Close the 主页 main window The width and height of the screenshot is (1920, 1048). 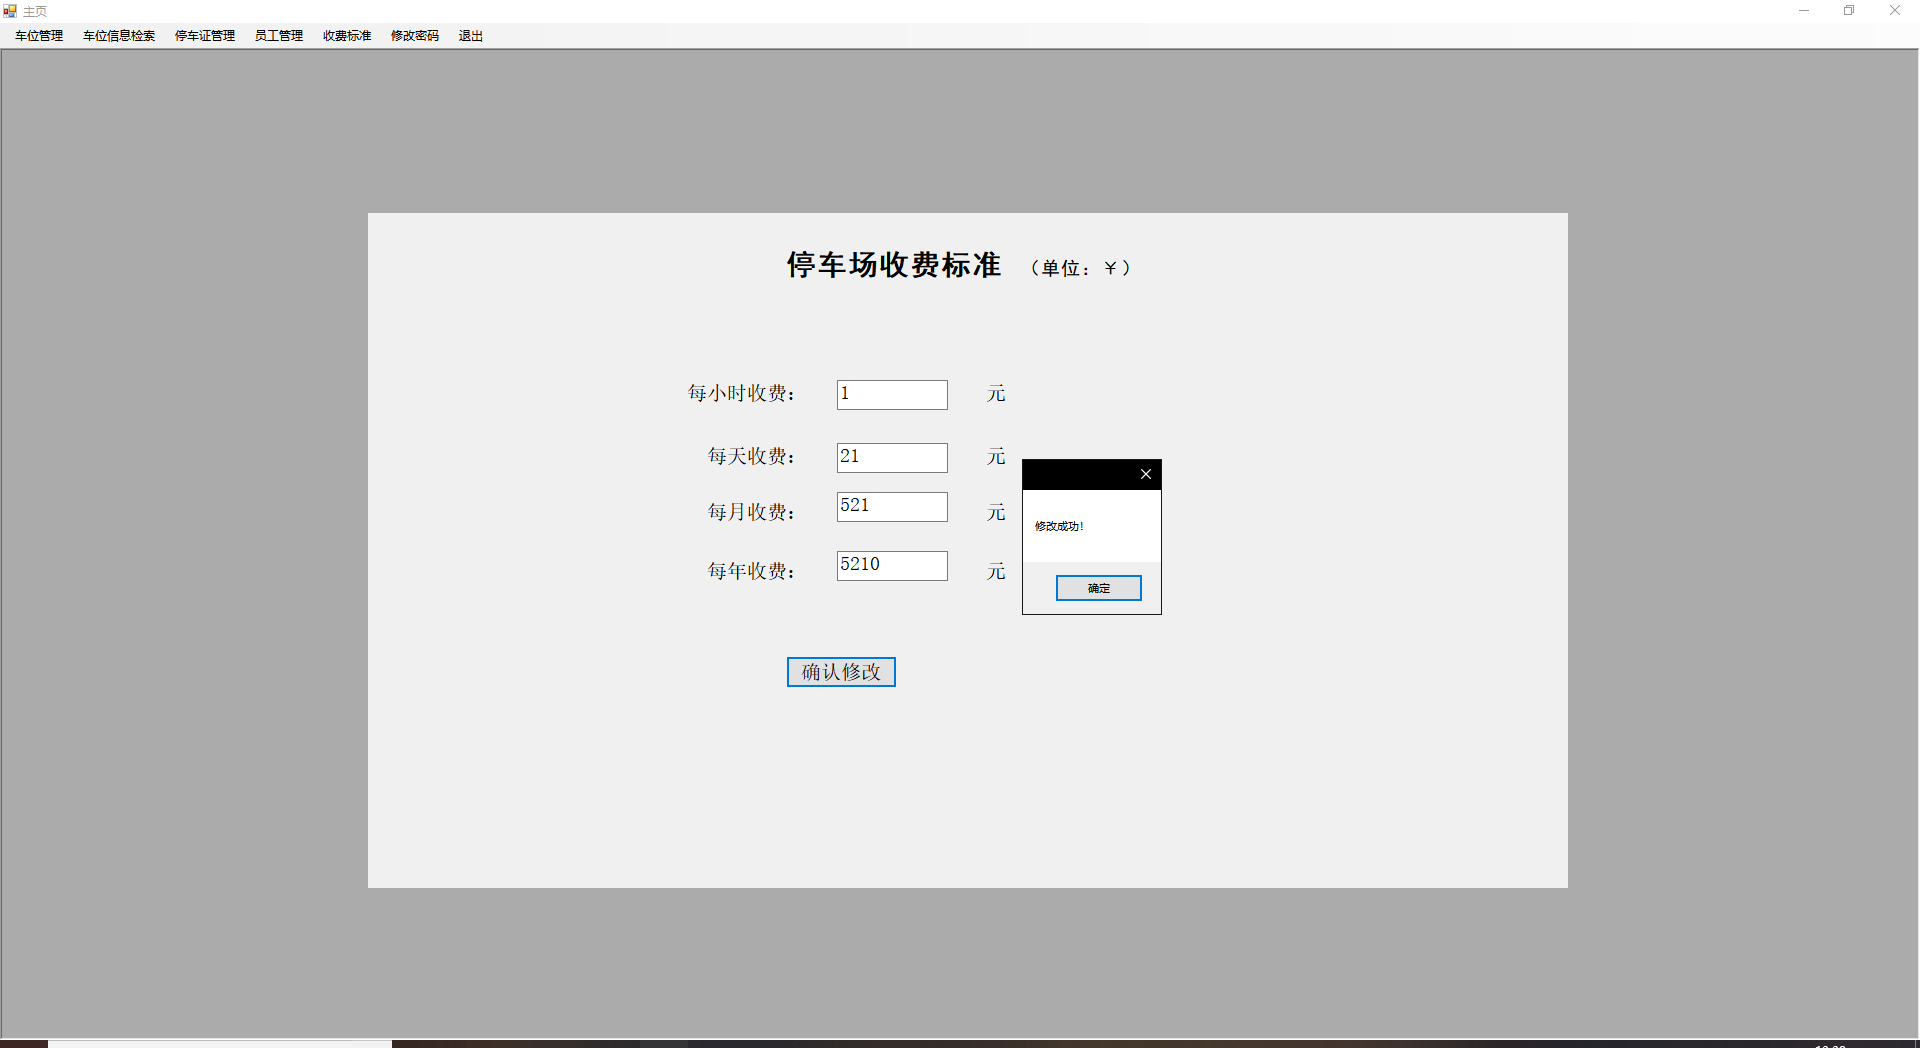pyautogui.click(x=1895, y=11)
